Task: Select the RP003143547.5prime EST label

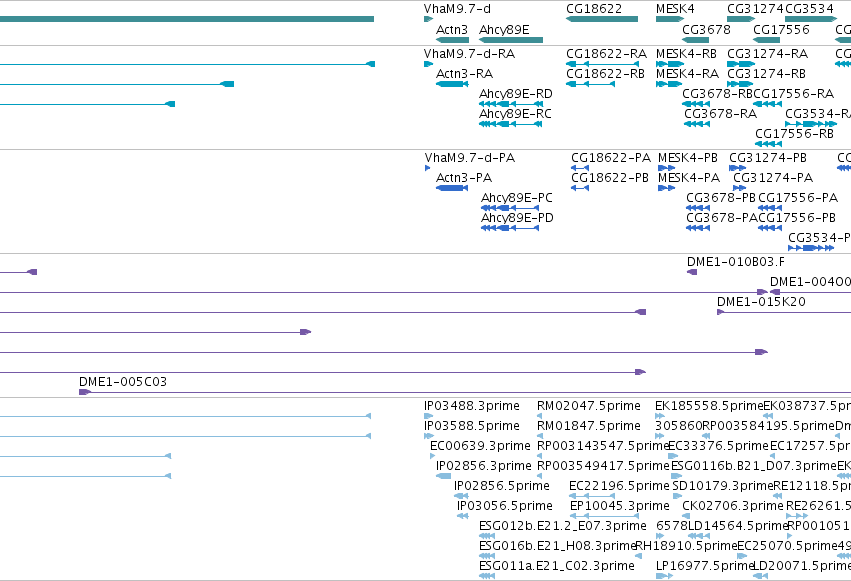Action: pos(603,446)
